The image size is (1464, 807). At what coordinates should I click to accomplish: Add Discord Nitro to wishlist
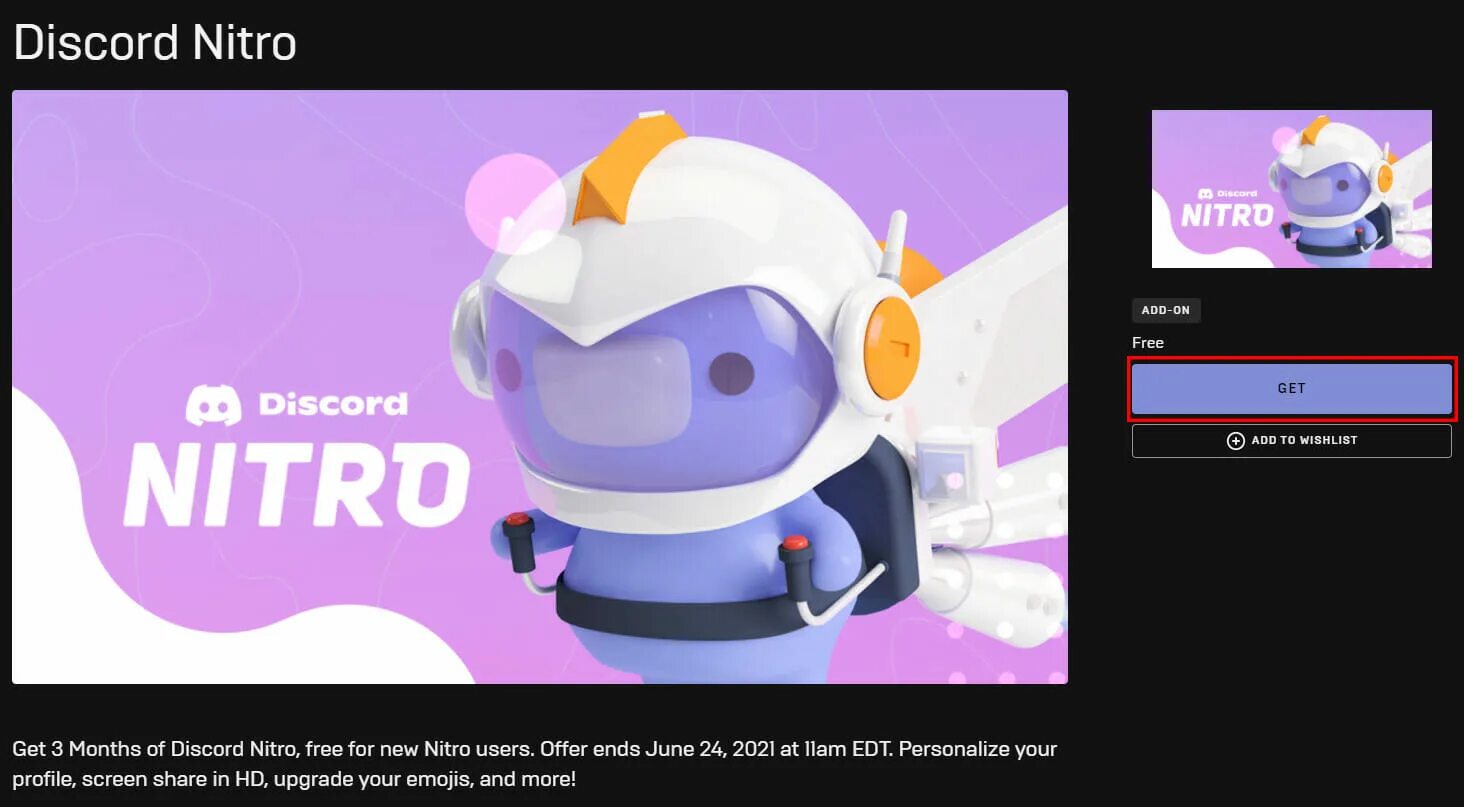(1291, 441)
